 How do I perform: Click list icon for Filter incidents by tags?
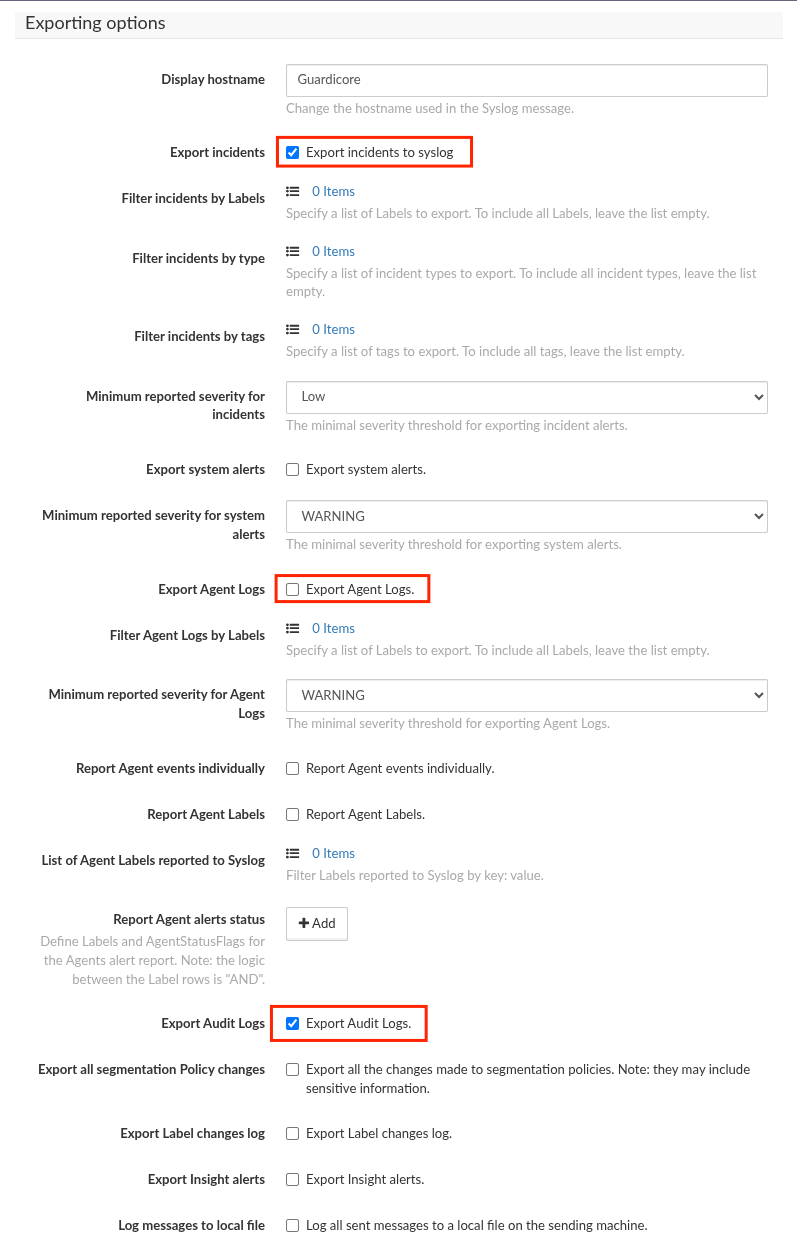(292, 329)
